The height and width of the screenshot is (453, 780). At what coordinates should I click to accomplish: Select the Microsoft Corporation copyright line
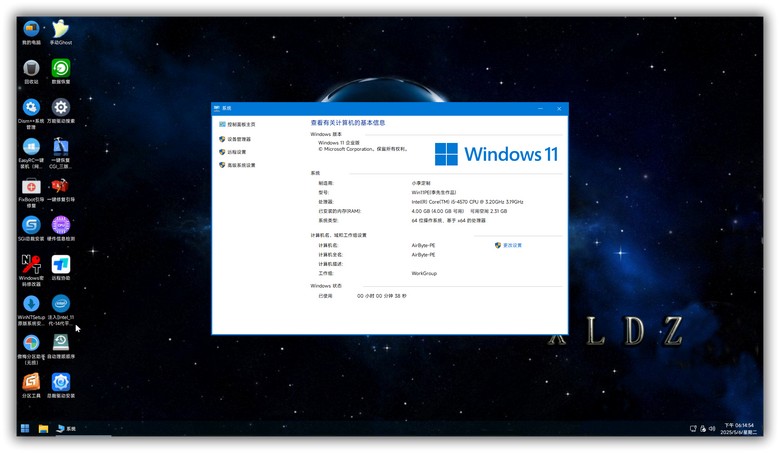(x=363, y=149)
